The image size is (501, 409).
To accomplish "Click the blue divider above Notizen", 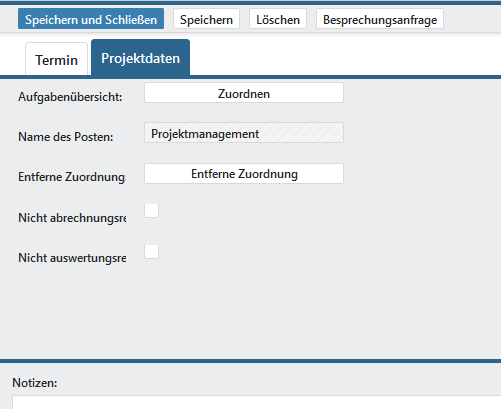I will (x=250, y=361).
